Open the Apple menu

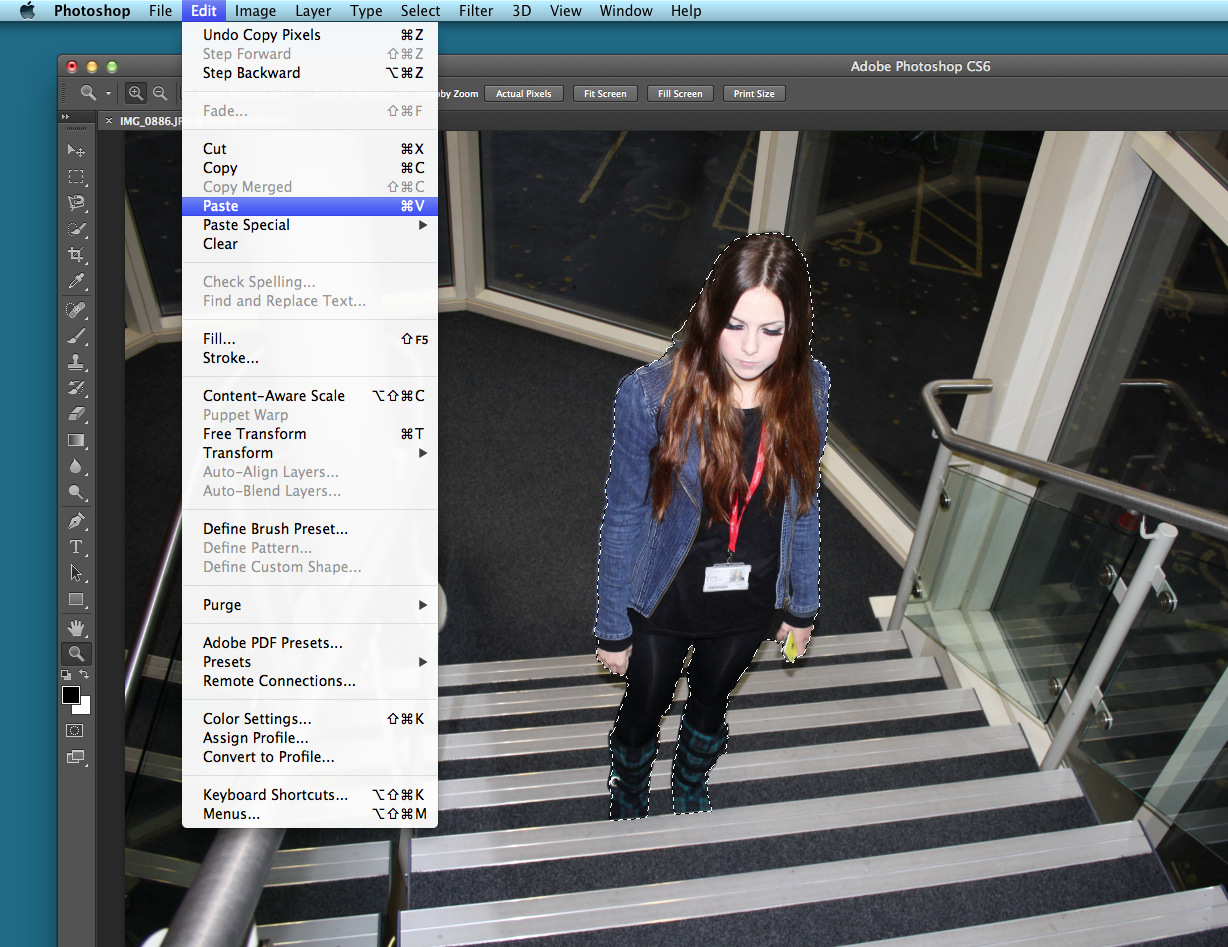27,11
